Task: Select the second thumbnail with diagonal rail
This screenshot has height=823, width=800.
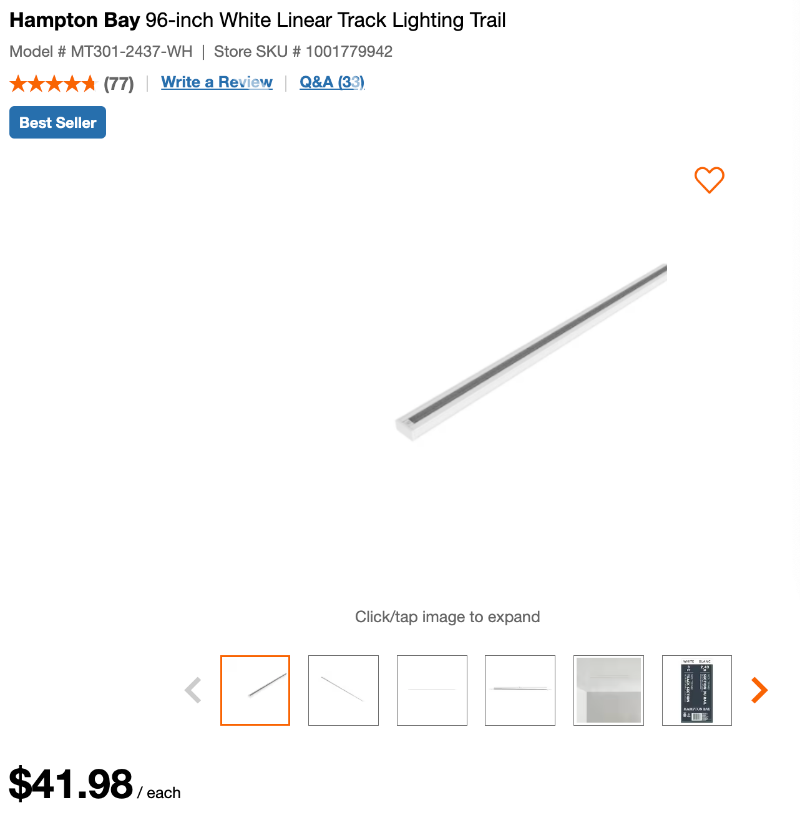Action: pos(343,690)
